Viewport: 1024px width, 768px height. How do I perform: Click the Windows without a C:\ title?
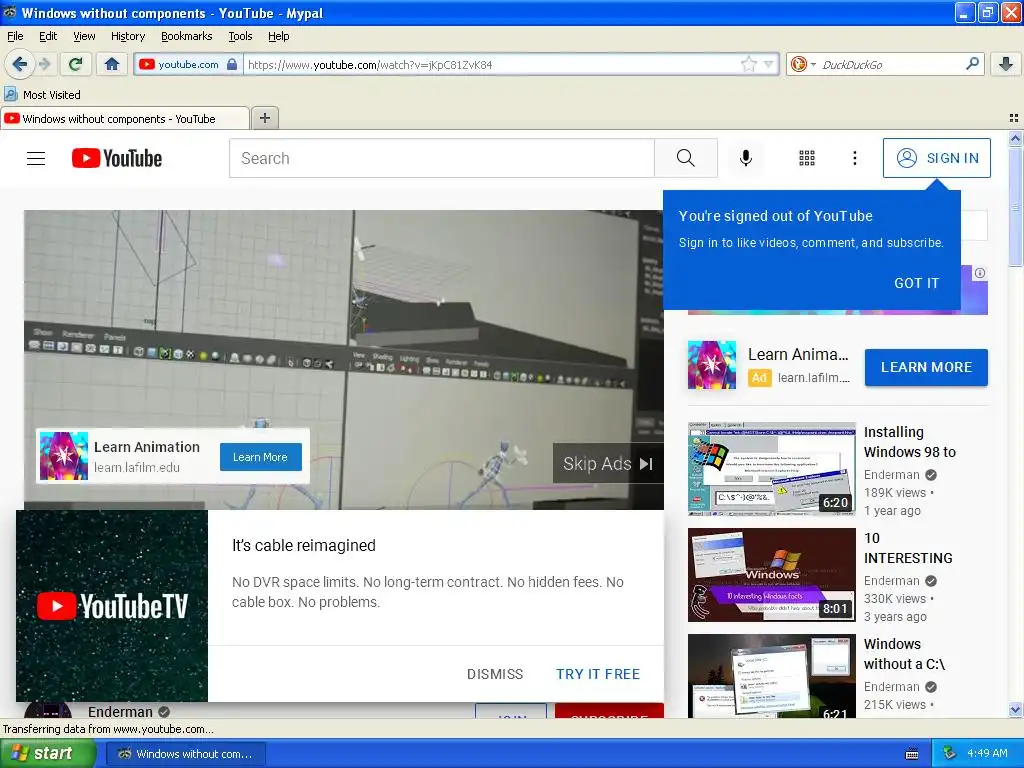click(904, 654)
